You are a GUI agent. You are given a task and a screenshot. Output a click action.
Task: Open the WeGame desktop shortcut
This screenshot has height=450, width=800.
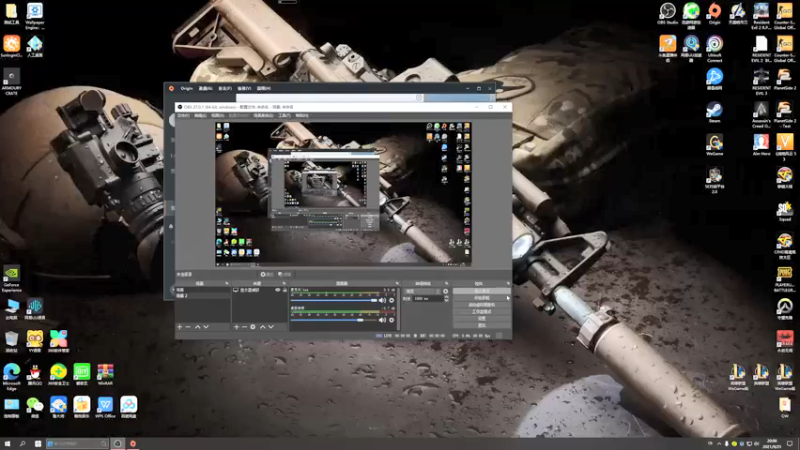(x=714, y=145)
